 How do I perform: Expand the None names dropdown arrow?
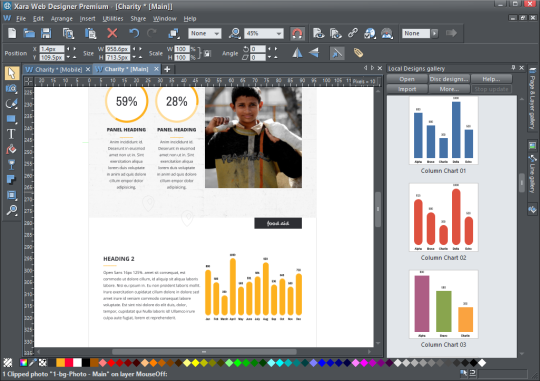(435, 33)
